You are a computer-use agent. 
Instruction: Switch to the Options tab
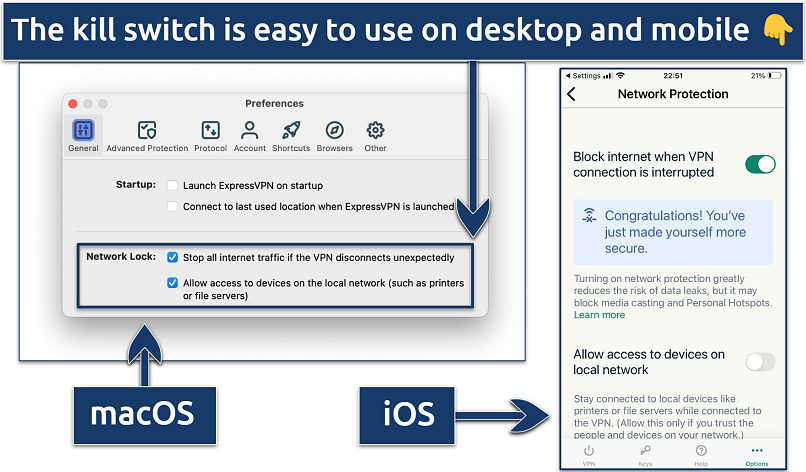[756, 455]
